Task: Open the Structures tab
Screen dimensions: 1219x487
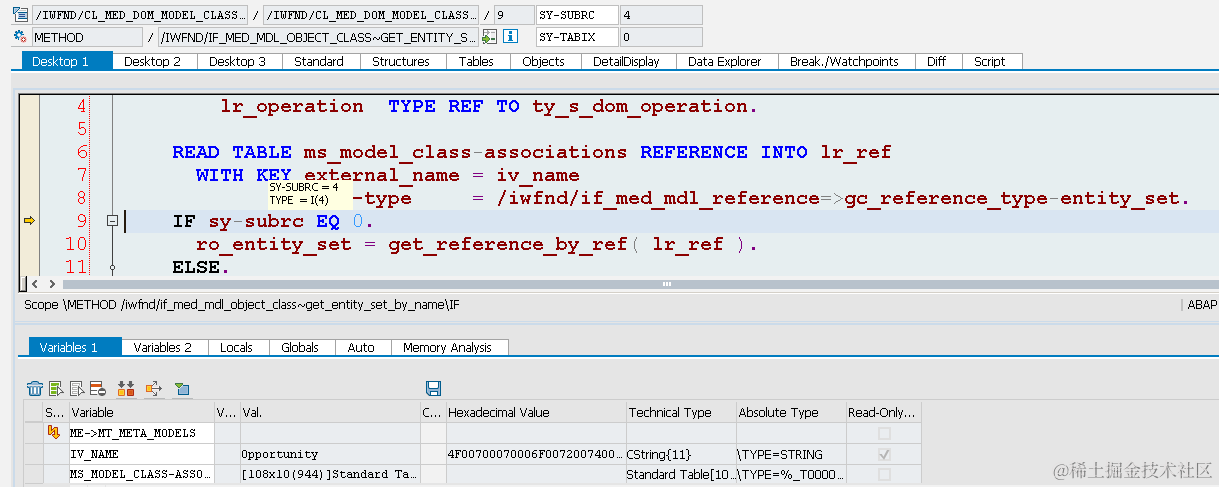Action: pos(401,61)
